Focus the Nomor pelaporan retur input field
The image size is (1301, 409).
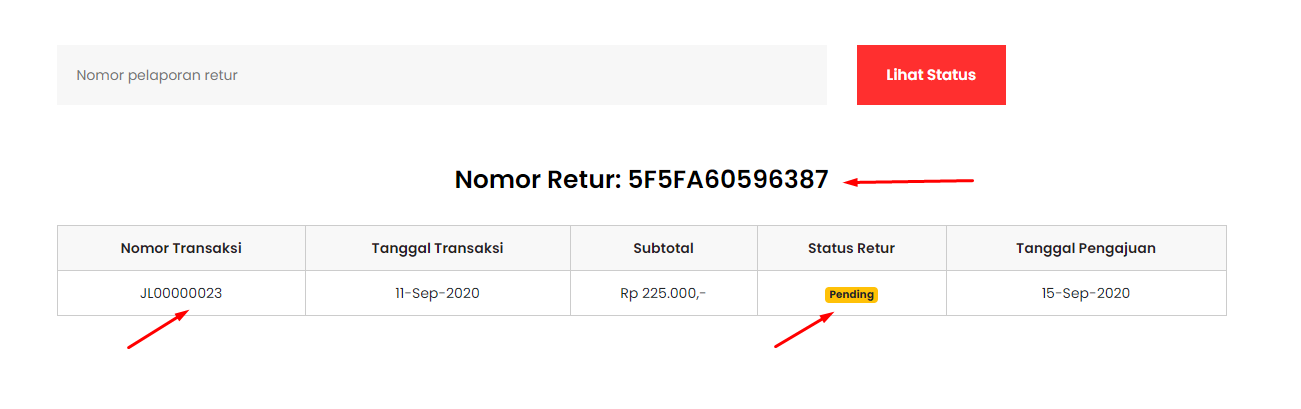[441, 75]
